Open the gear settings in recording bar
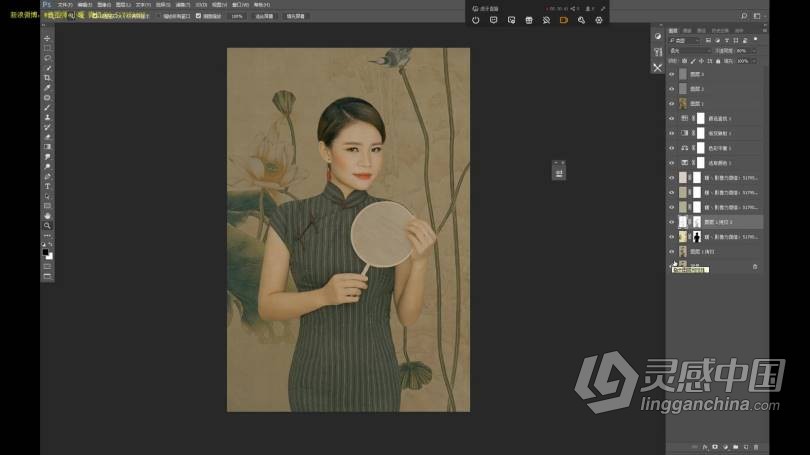810x455 pixels. point(599,20)
